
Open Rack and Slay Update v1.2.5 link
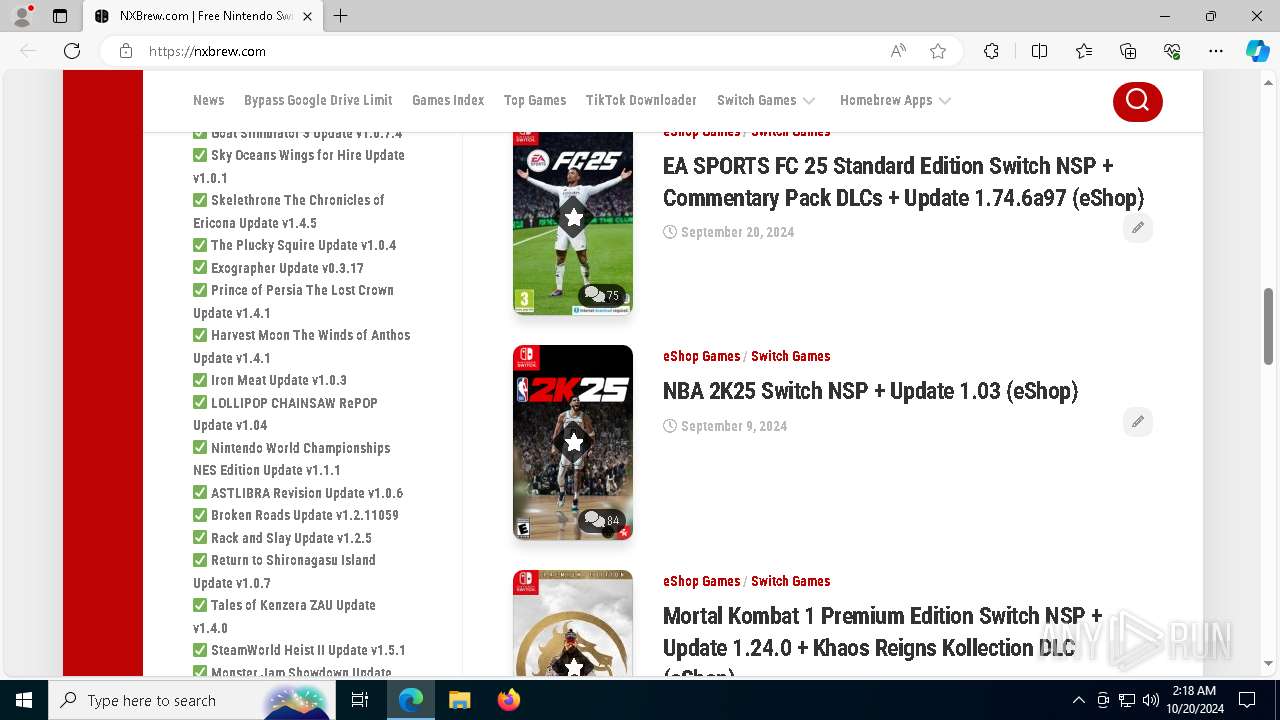[x=291, y=538]
